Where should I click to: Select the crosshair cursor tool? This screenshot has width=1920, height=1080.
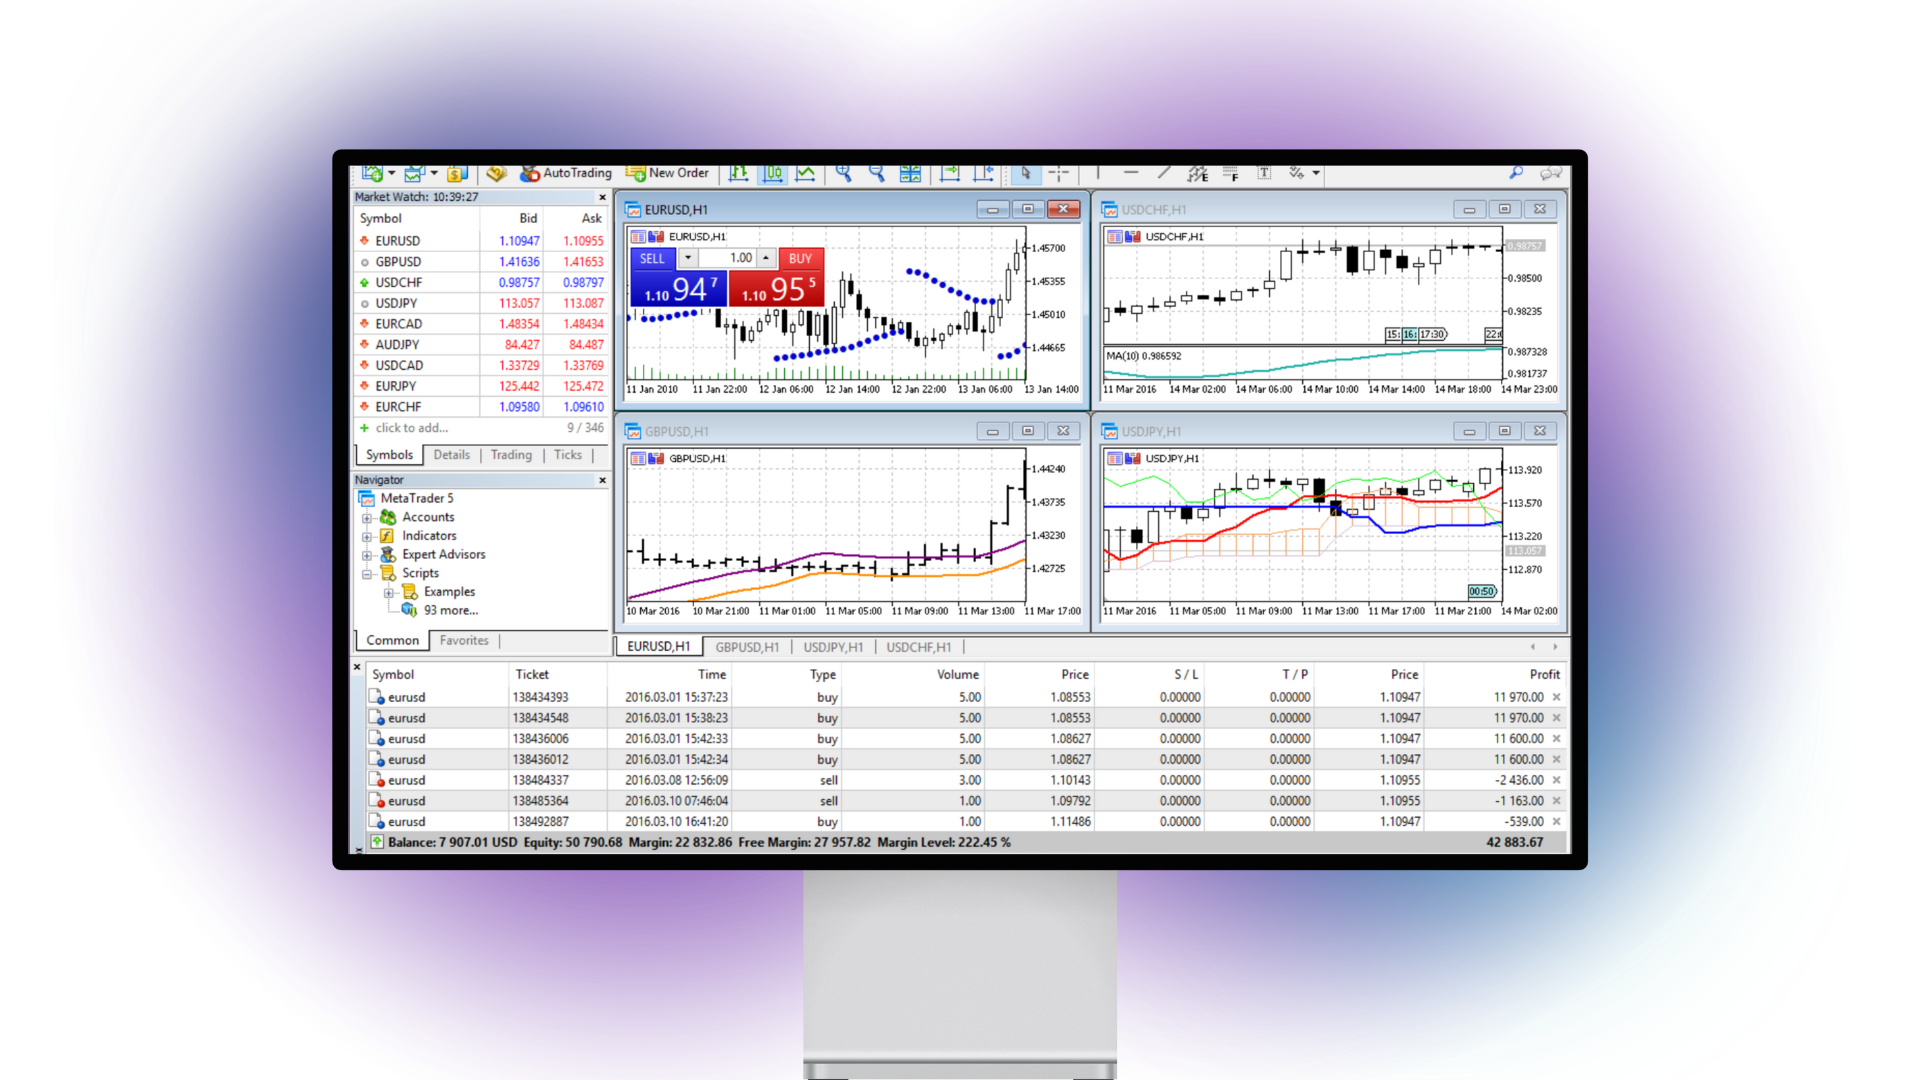coord(1059,173)
